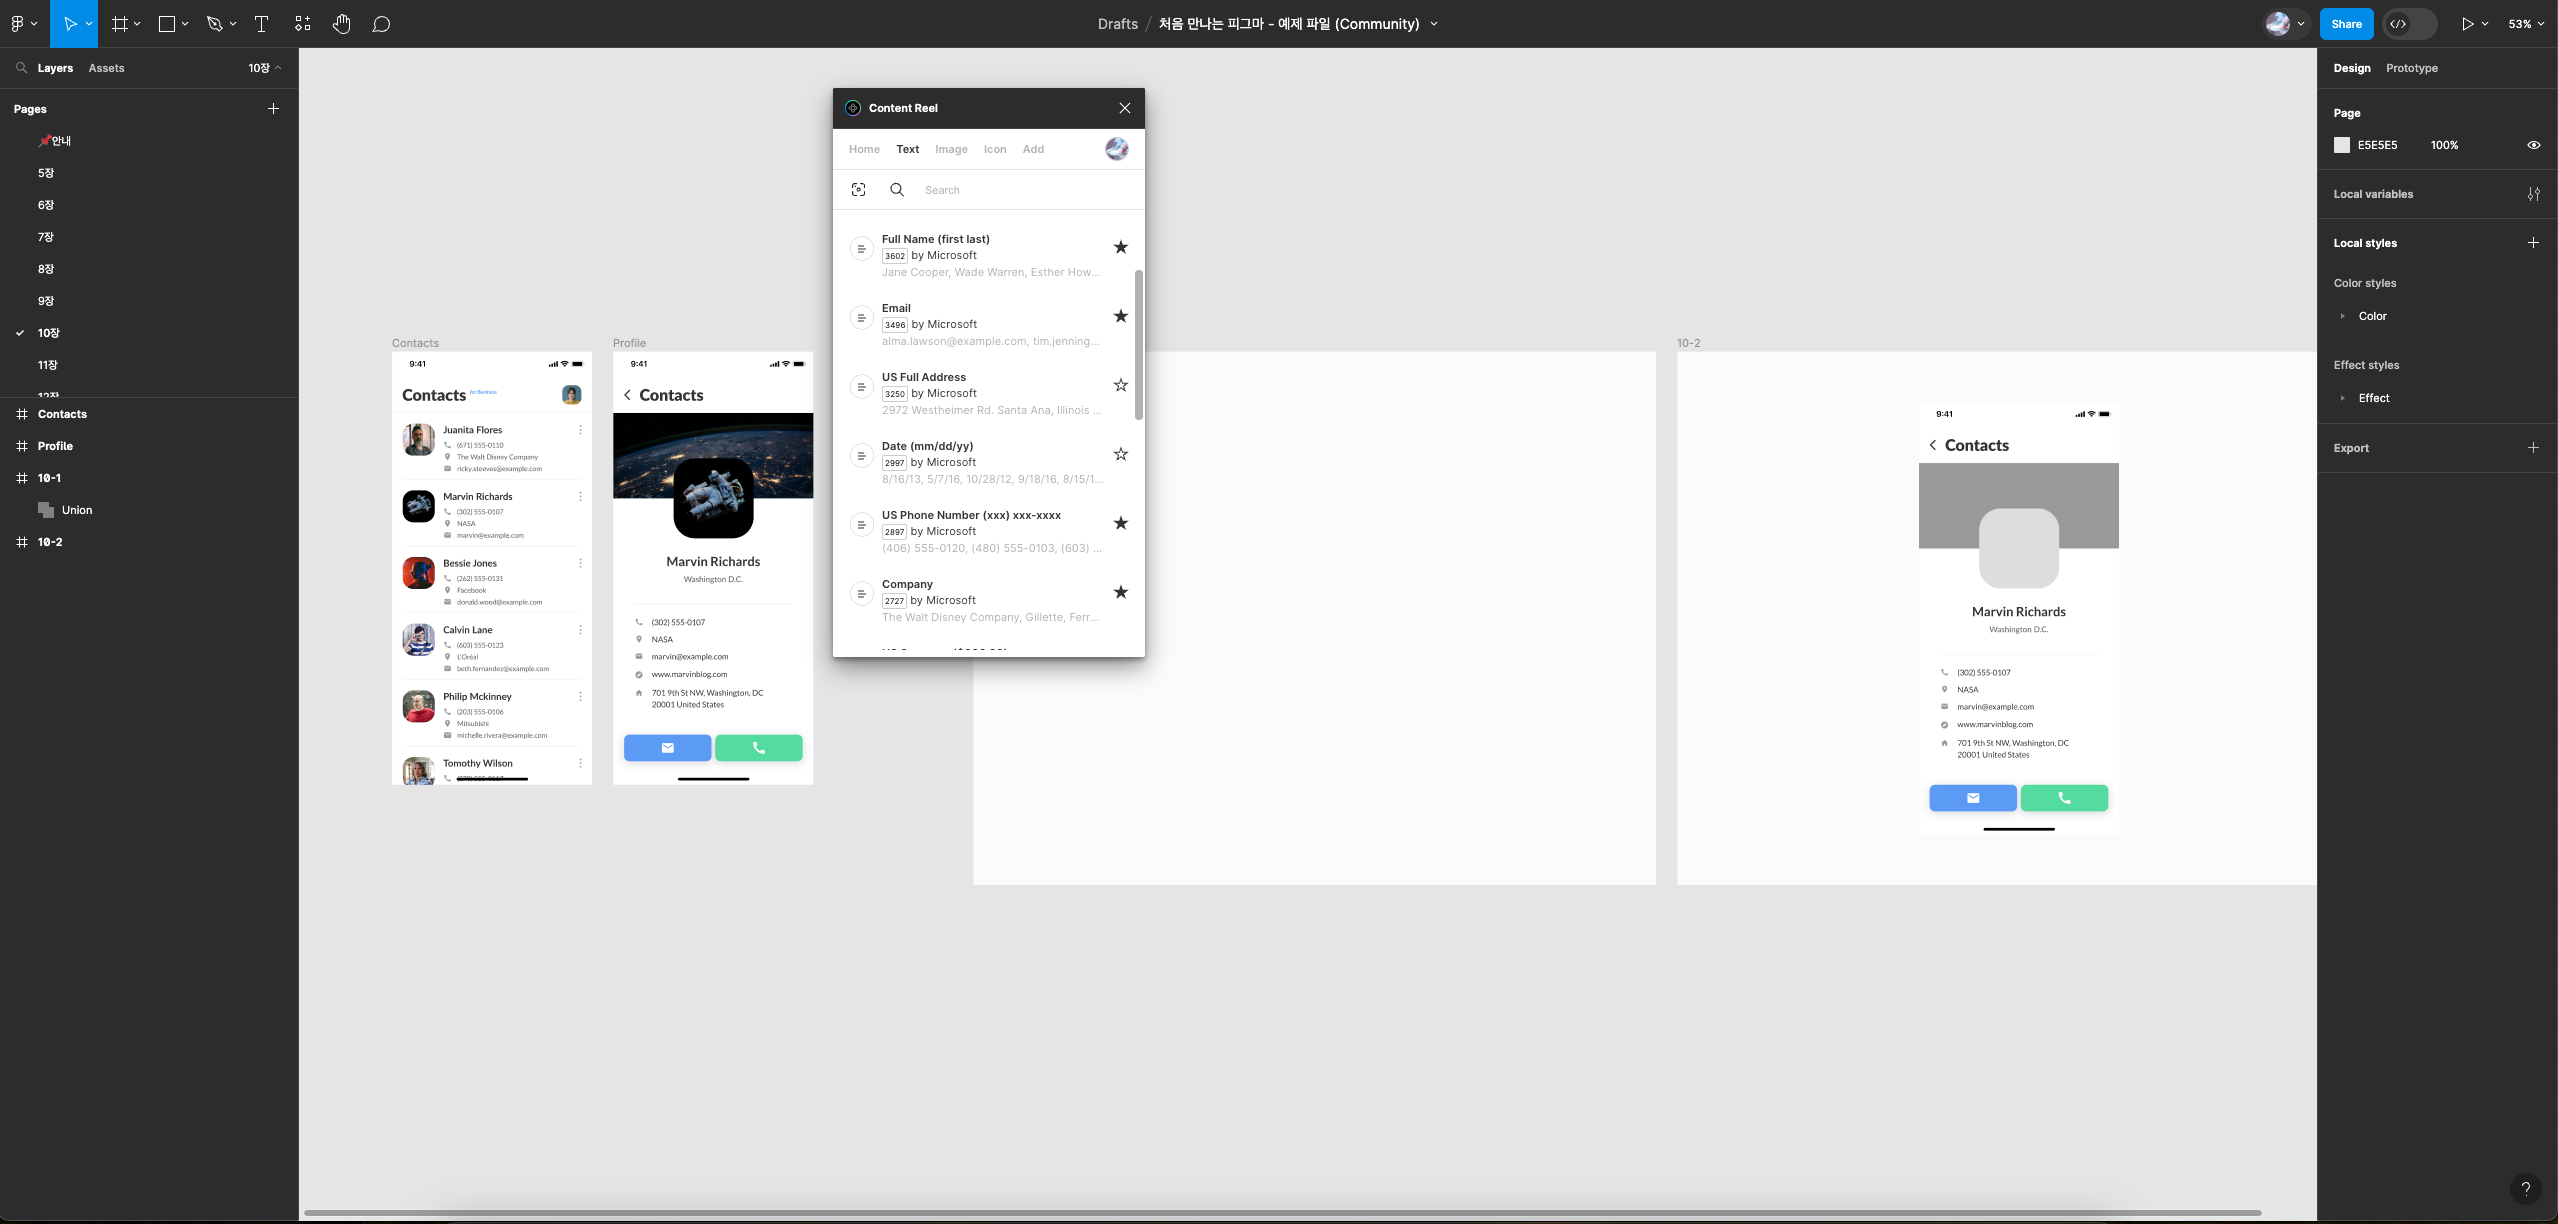Expand the Color style group

point(2342,316)
